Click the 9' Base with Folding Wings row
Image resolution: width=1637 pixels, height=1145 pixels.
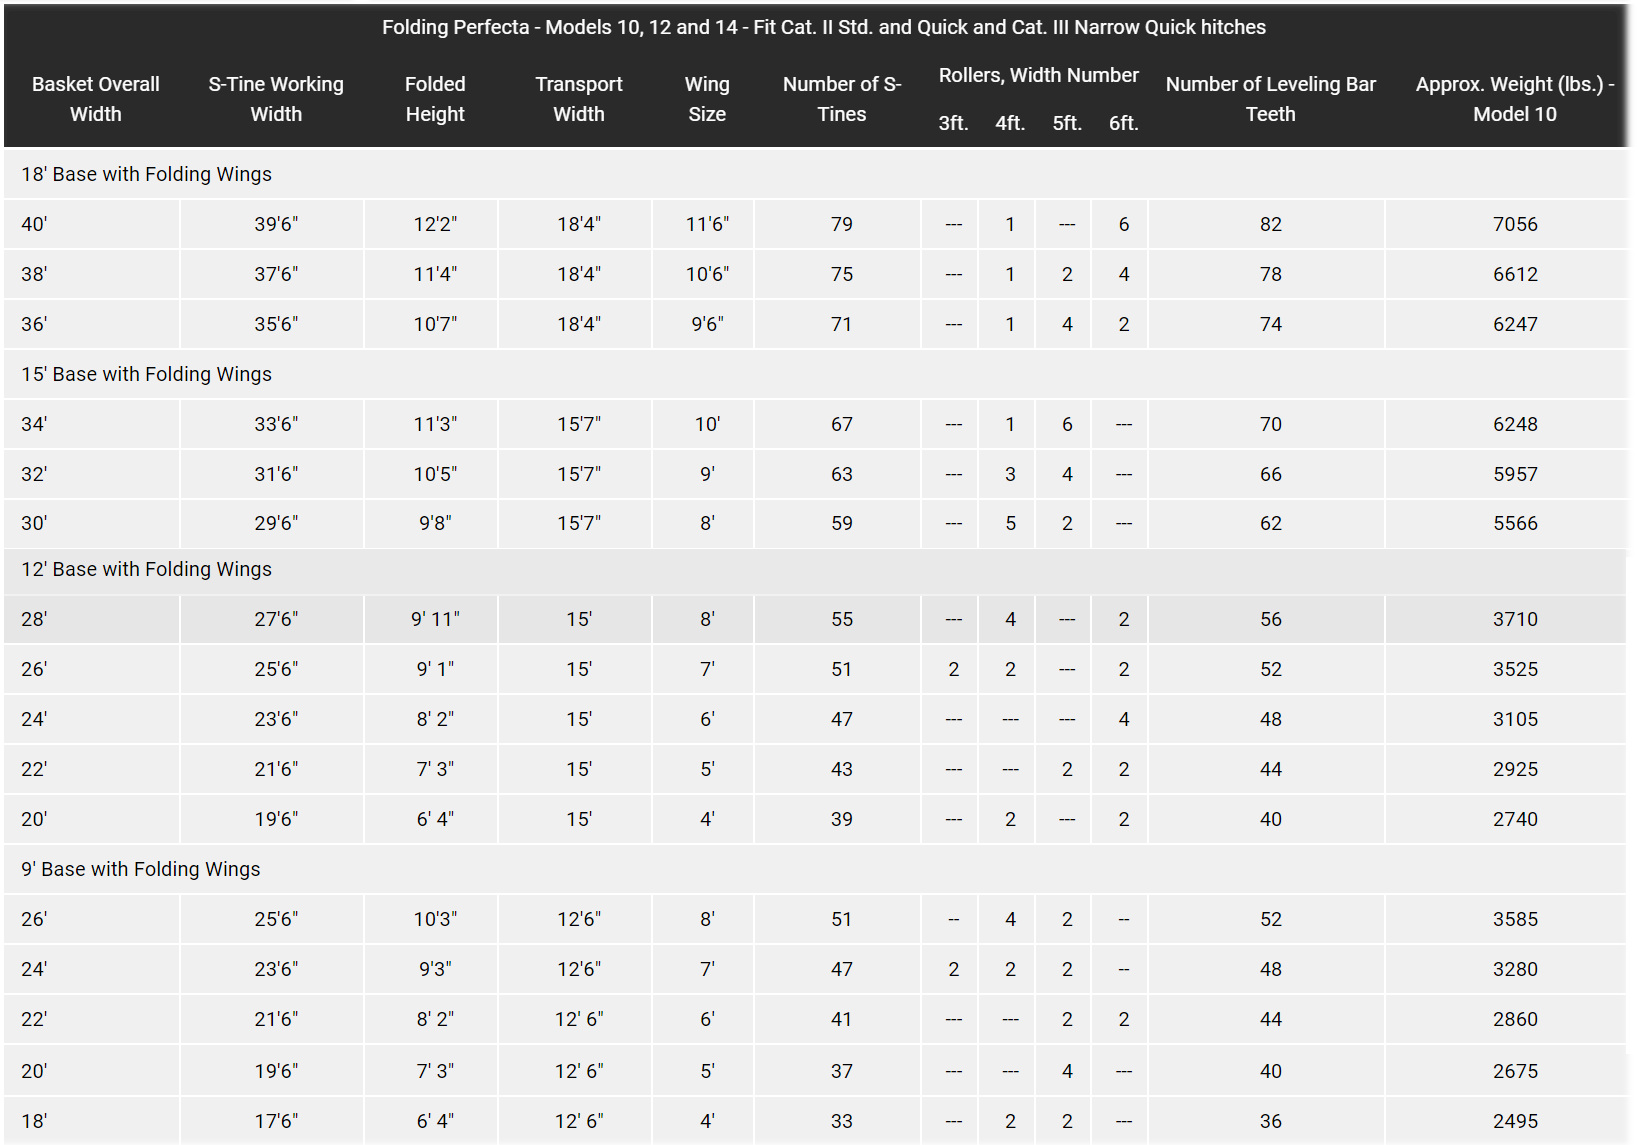point(141,869)
